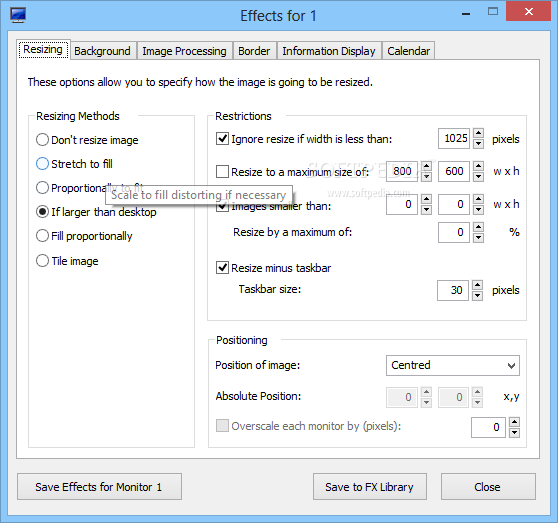The height and width of the screenshot is (523, 558).
Task: Click the Taskbar size field showing 30
Action: (453, 290)
